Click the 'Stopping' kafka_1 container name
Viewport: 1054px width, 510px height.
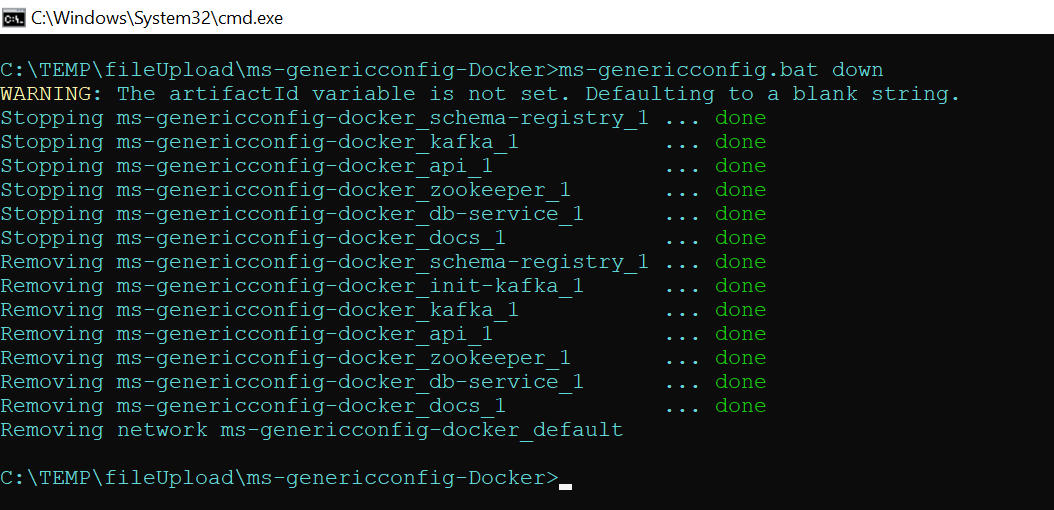coord(317,142)
